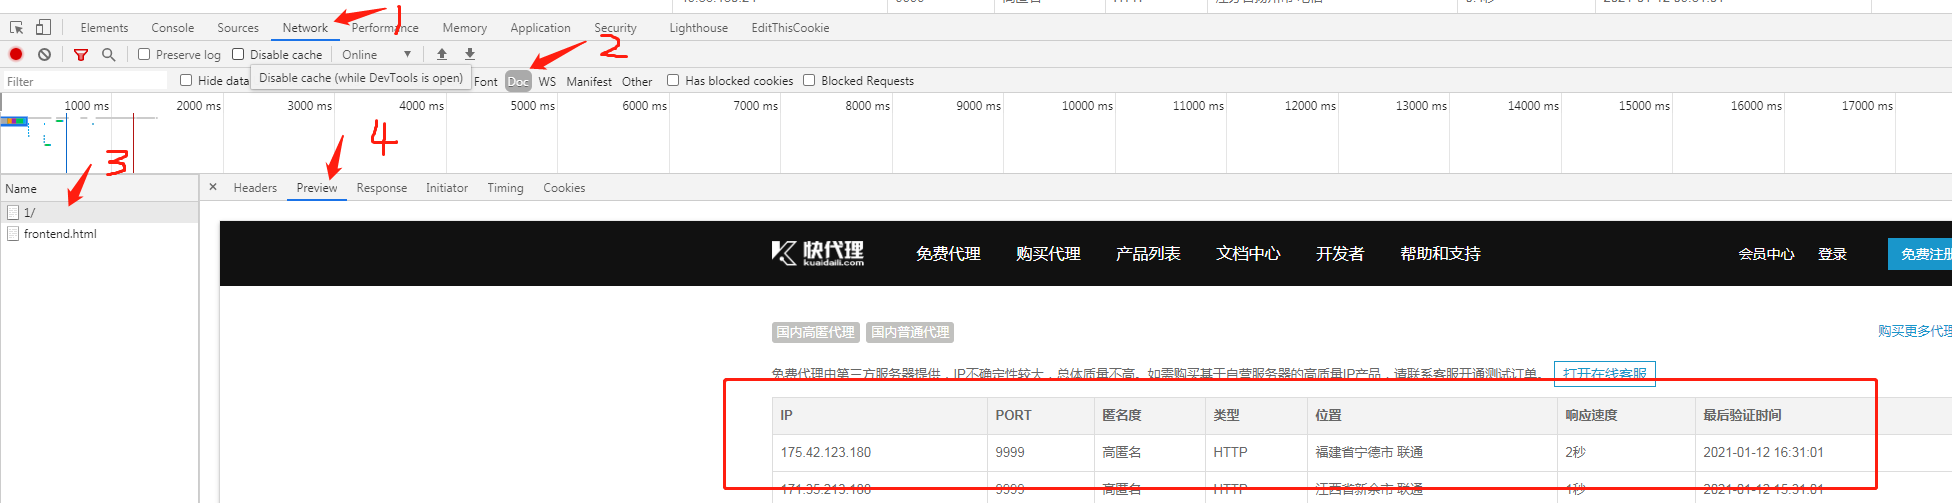The width and height of the screenshot is (1952, 503).
Task: Open the Security tab
Action: [x=615, y=28]
